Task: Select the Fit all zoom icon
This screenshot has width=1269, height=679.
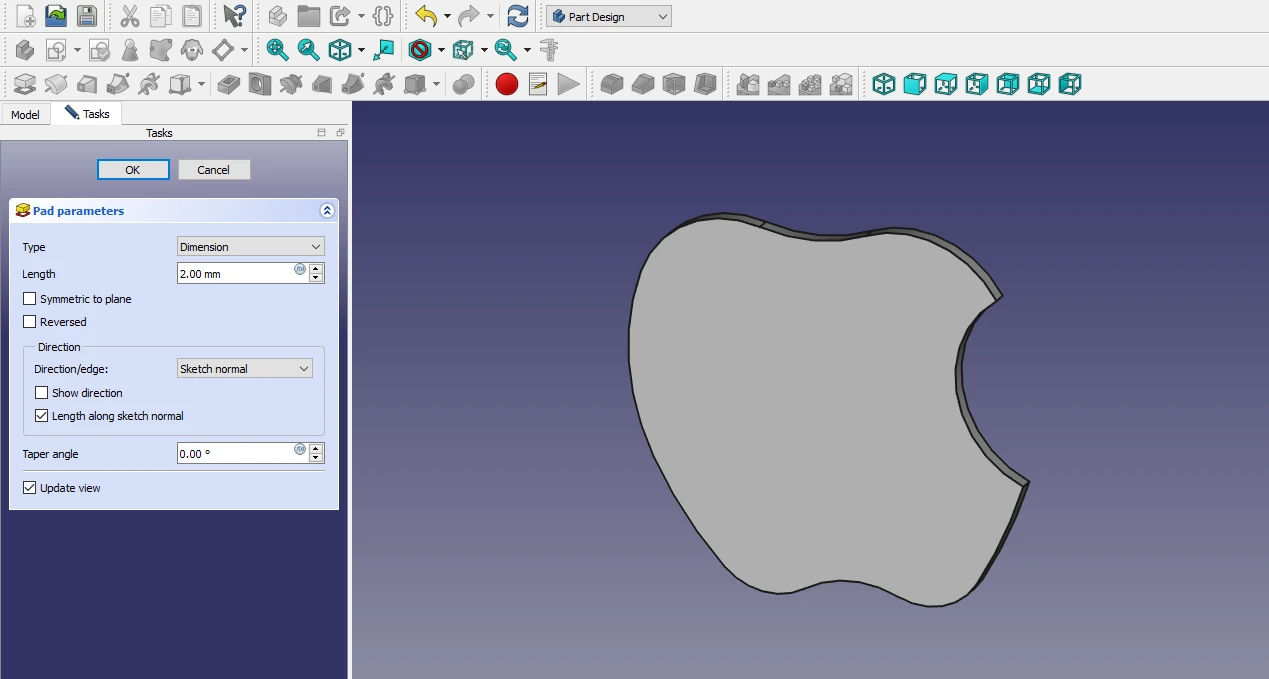Action: coord(277,49)
